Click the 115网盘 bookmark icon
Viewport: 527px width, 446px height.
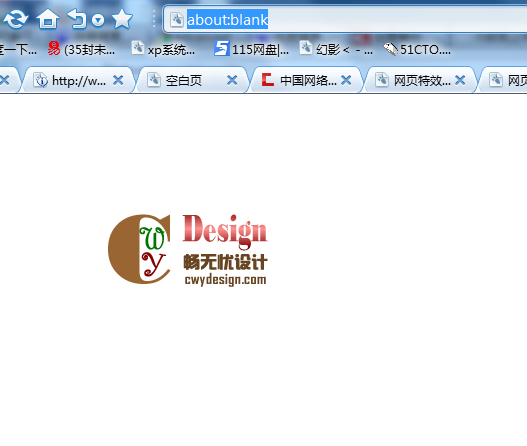pos(221,48)
